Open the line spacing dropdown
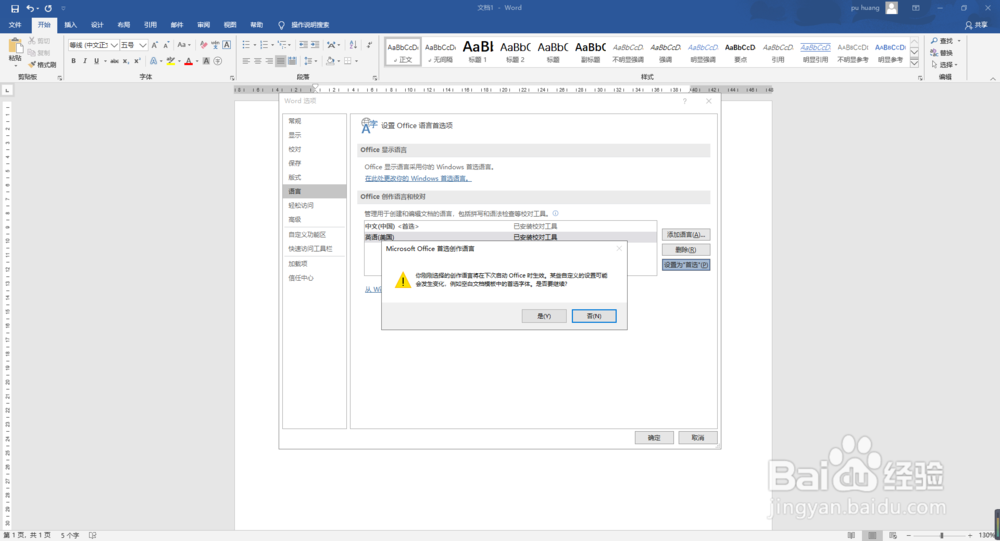1000x541 pixels. coord(311,61)
